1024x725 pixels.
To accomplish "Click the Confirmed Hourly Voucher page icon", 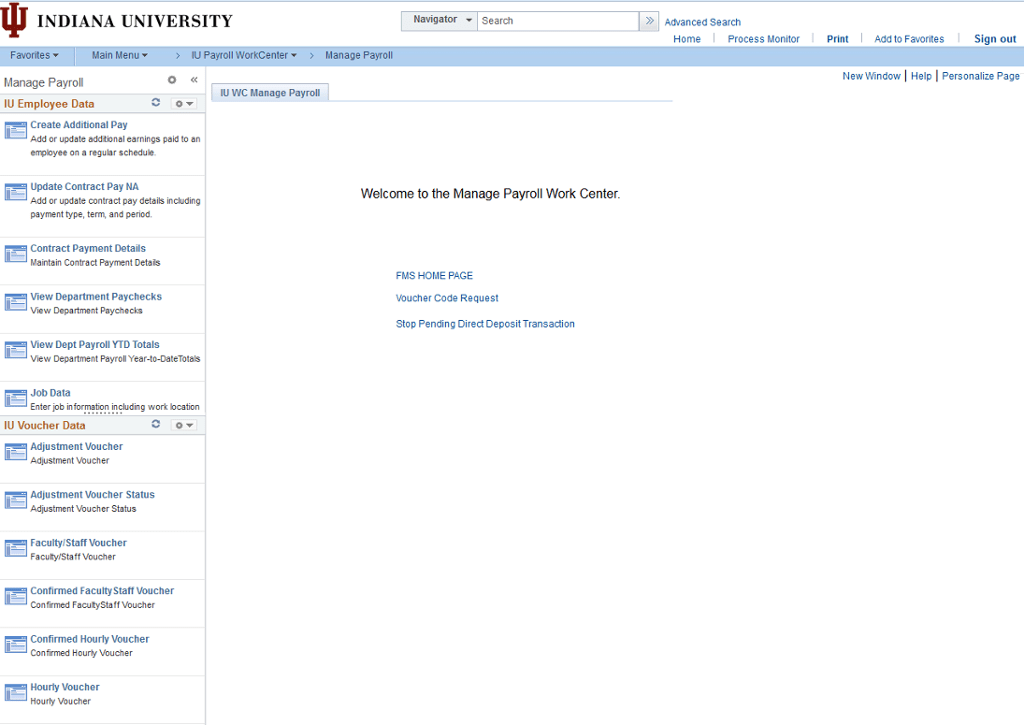I will [x=16, y=645].
